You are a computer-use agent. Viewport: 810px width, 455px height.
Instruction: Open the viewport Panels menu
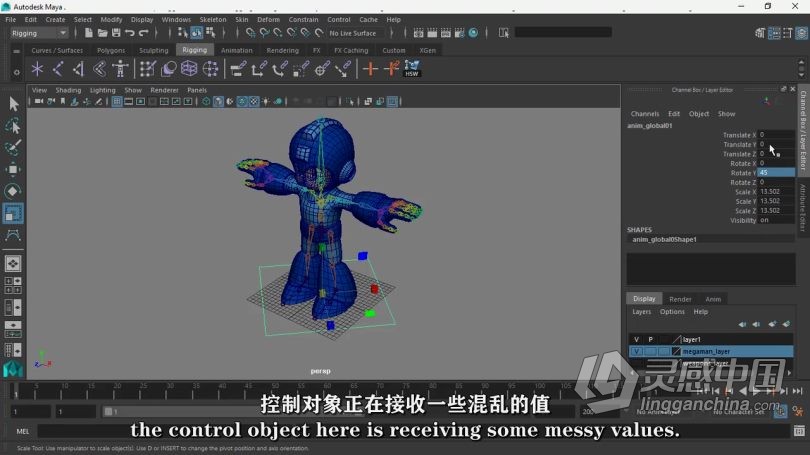197,90
